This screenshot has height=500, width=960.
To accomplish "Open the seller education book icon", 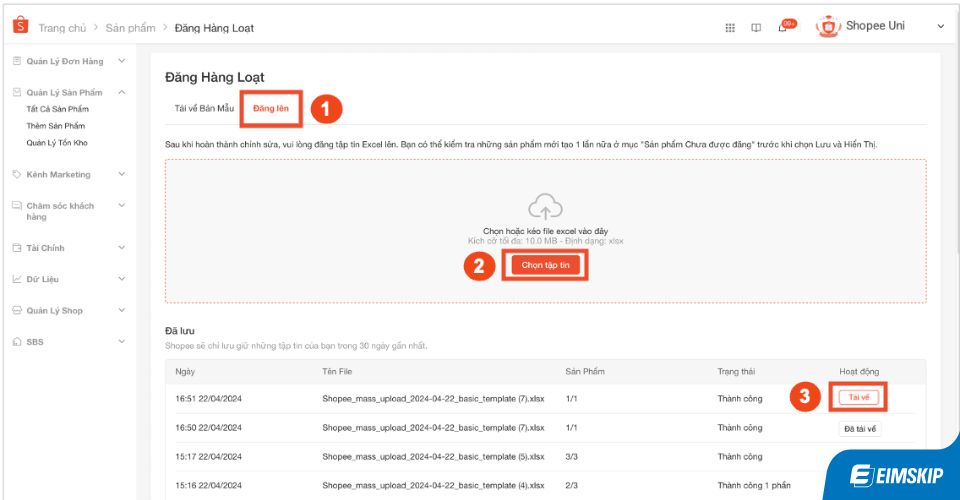I will pyautogui.click(x=756, y=28).
